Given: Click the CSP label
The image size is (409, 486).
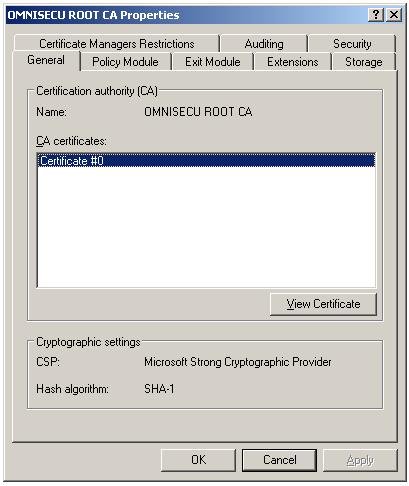Looking at the screenshot, I should [48, 362].
